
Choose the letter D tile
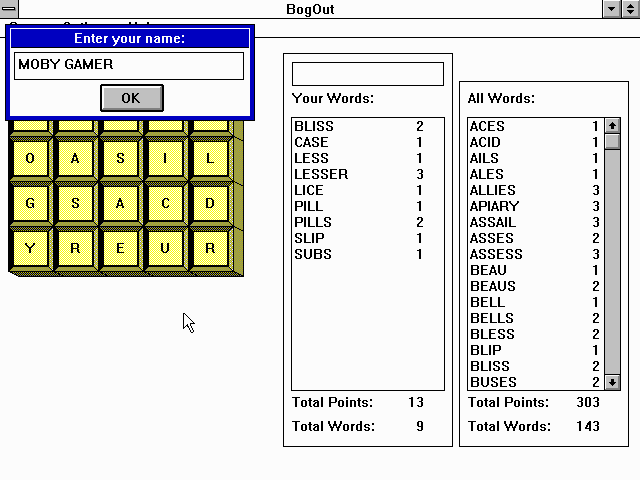tap(210, 203)
